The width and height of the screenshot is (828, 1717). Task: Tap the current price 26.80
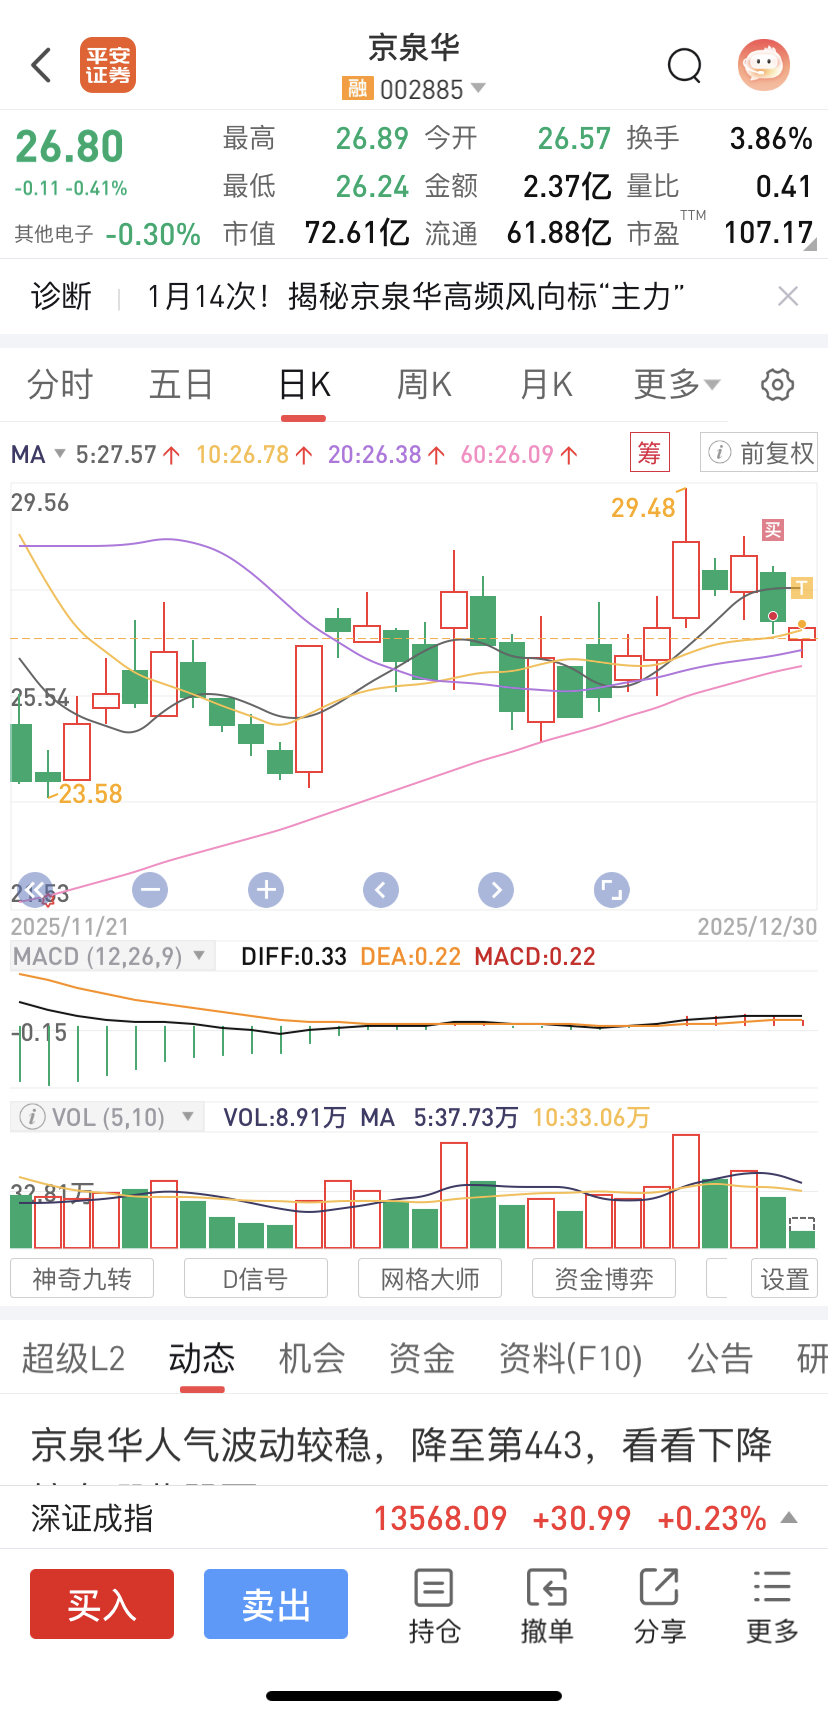pos(69,147)
